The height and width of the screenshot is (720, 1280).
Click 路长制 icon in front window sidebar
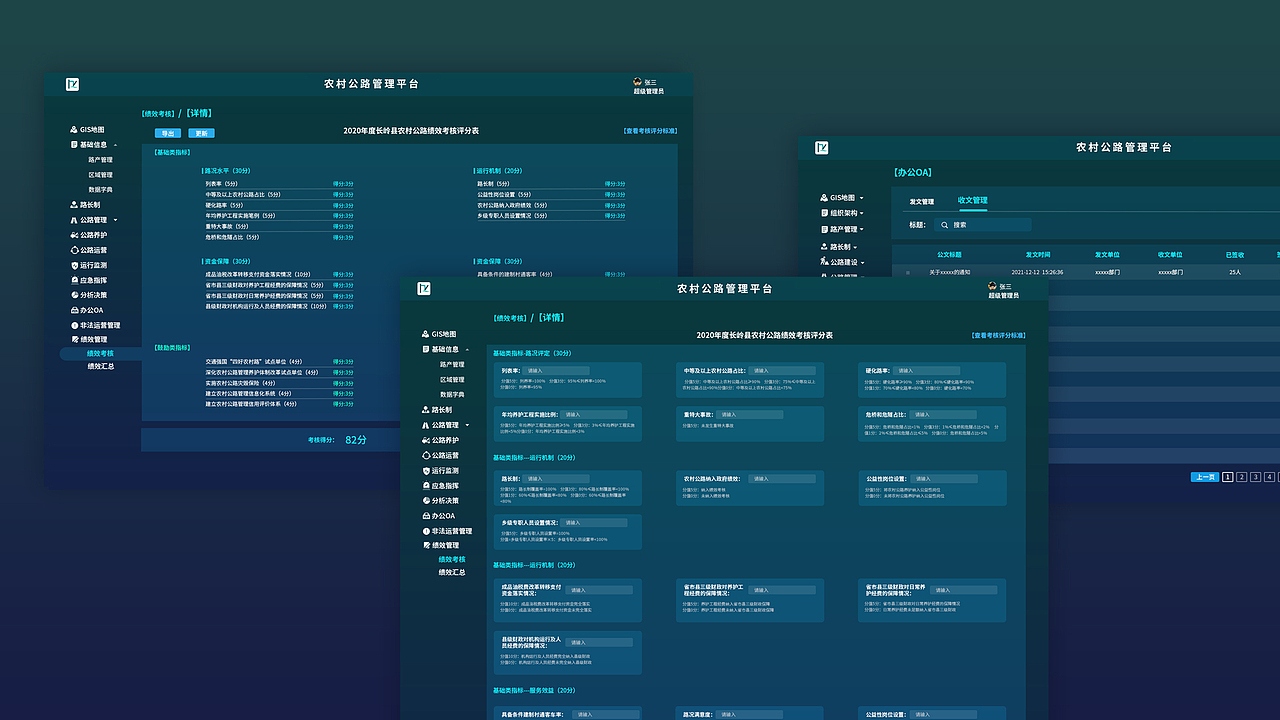coord(425,410)
